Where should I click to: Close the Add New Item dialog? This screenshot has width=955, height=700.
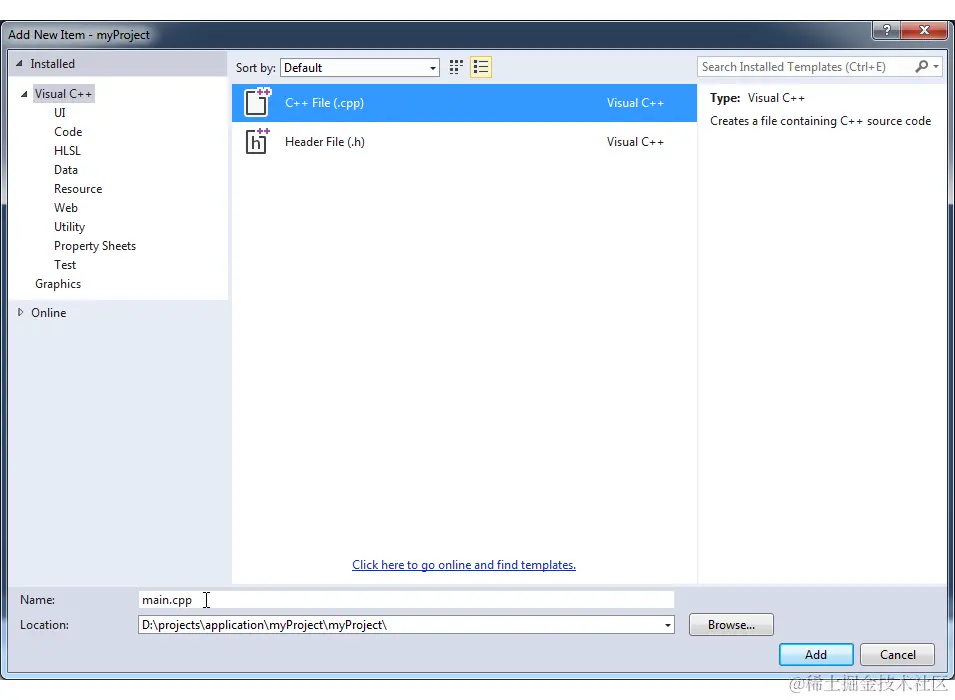pyautogui.click(x=923, y=30)
